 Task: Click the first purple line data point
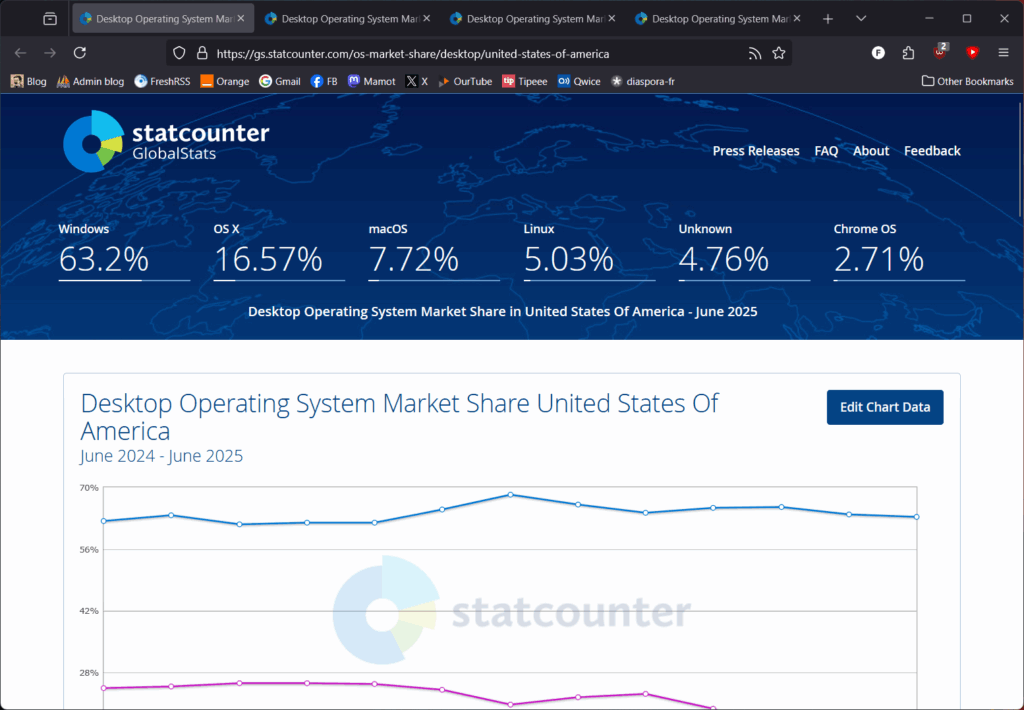(x=104, y=688)
